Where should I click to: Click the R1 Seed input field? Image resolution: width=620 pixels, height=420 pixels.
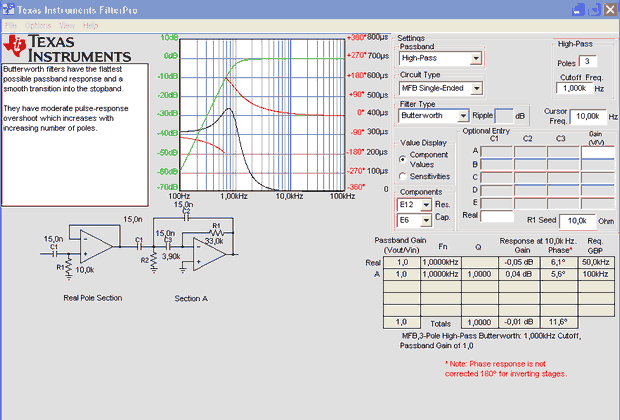577,221
